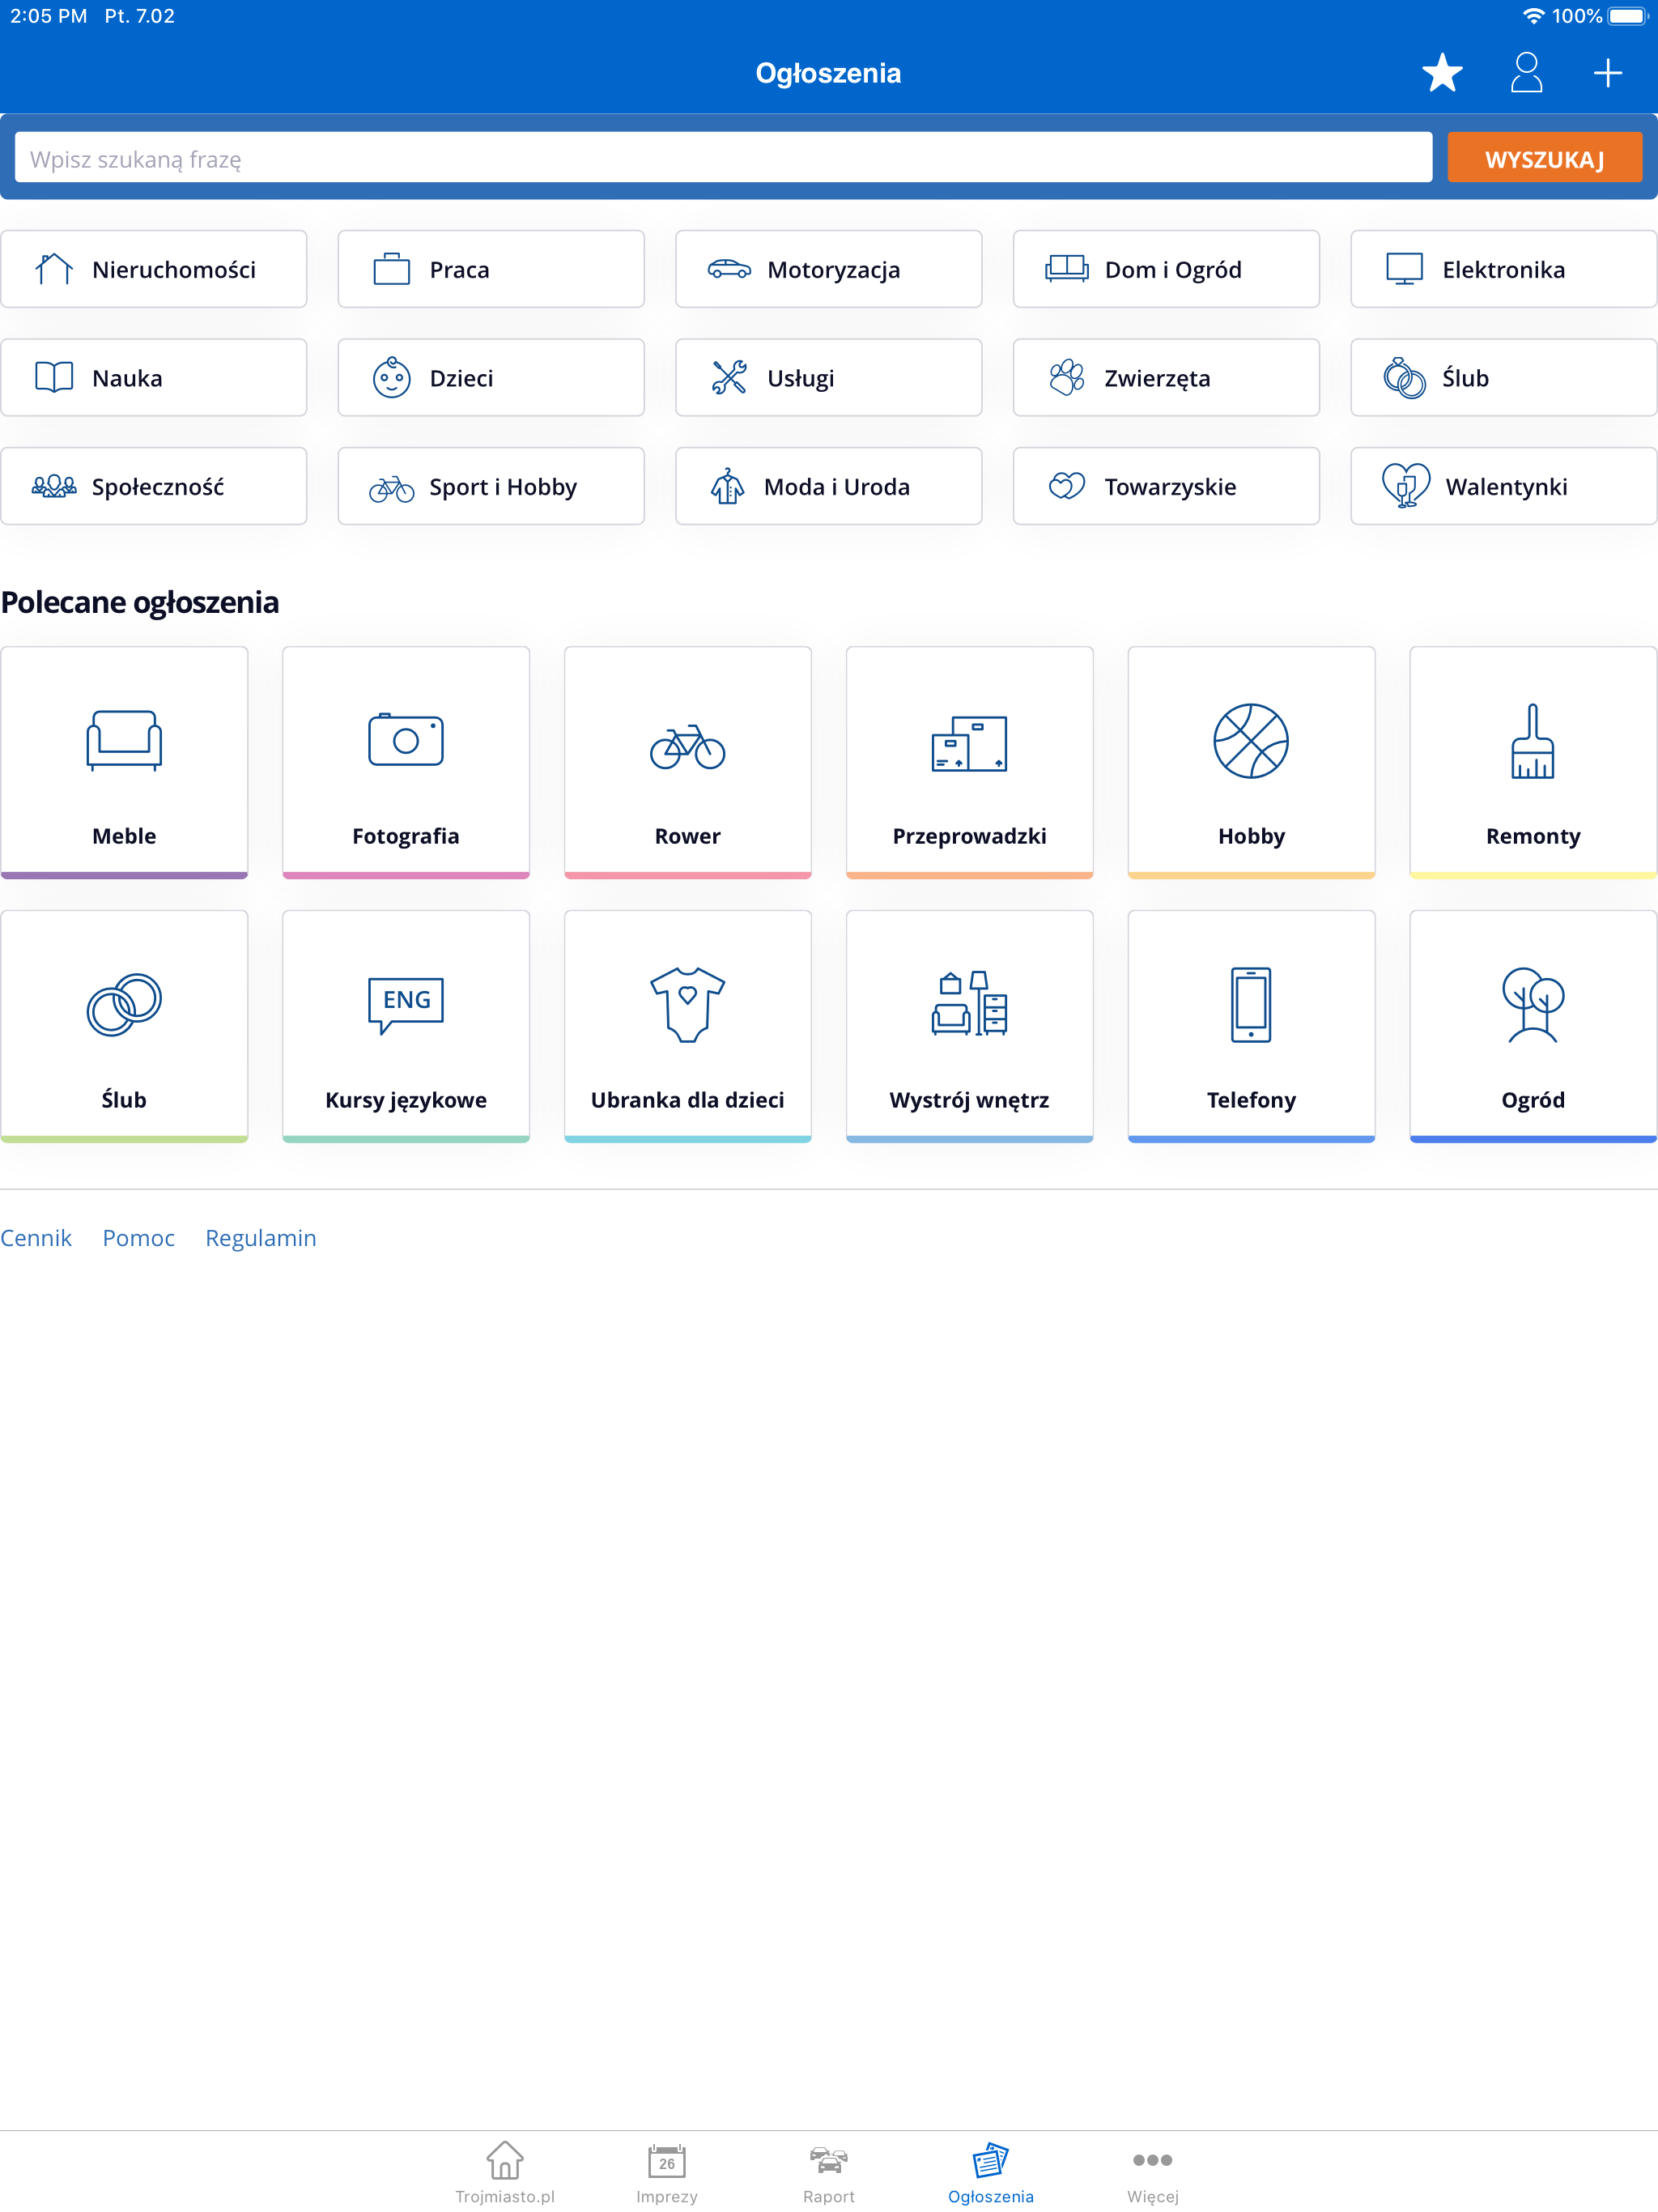
Task: Switch to Imprezy tab
Action: [x=667, y=2172]
